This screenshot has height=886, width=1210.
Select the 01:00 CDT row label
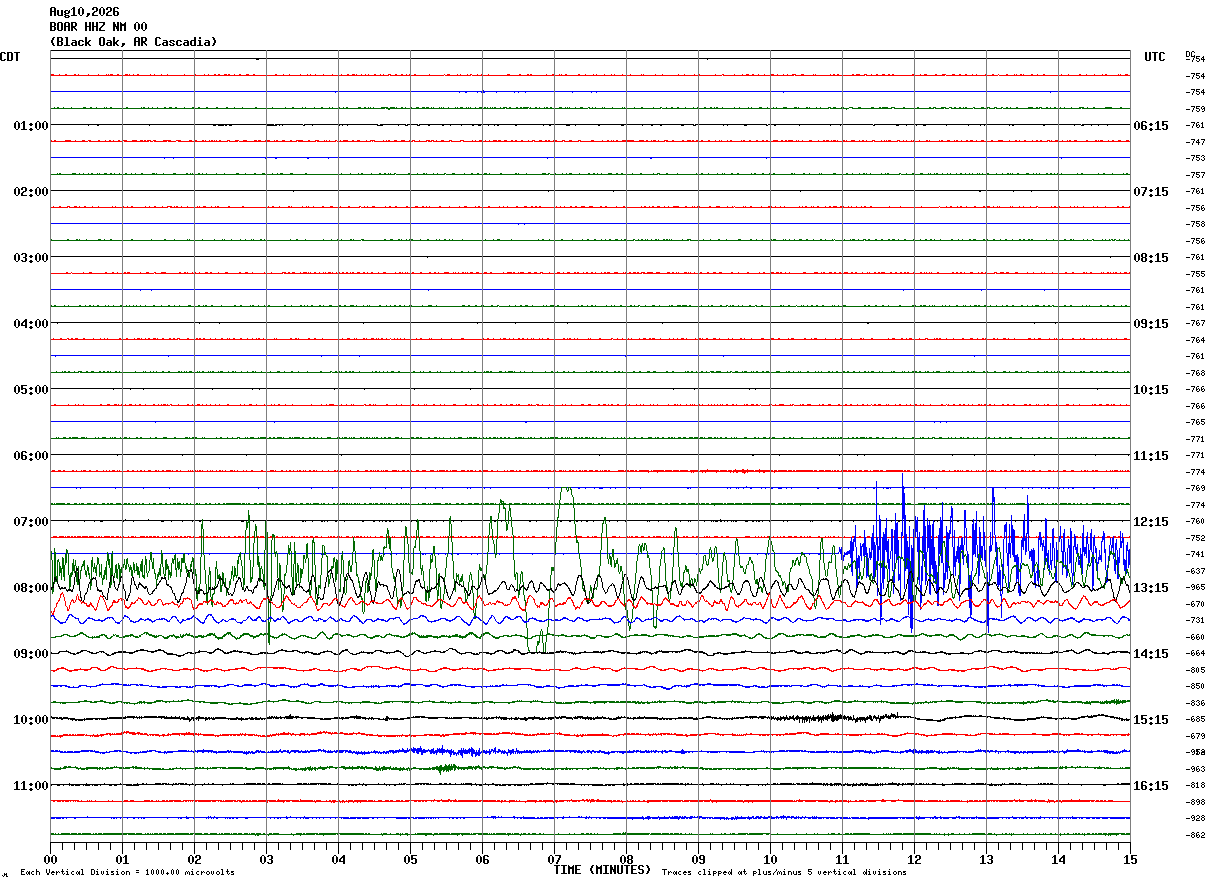tap(31, 126)
